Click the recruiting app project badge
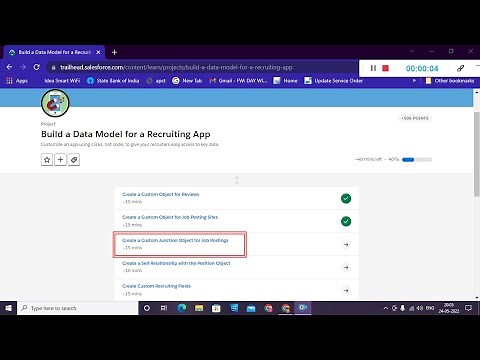480x360 pixels. point(55,103)
